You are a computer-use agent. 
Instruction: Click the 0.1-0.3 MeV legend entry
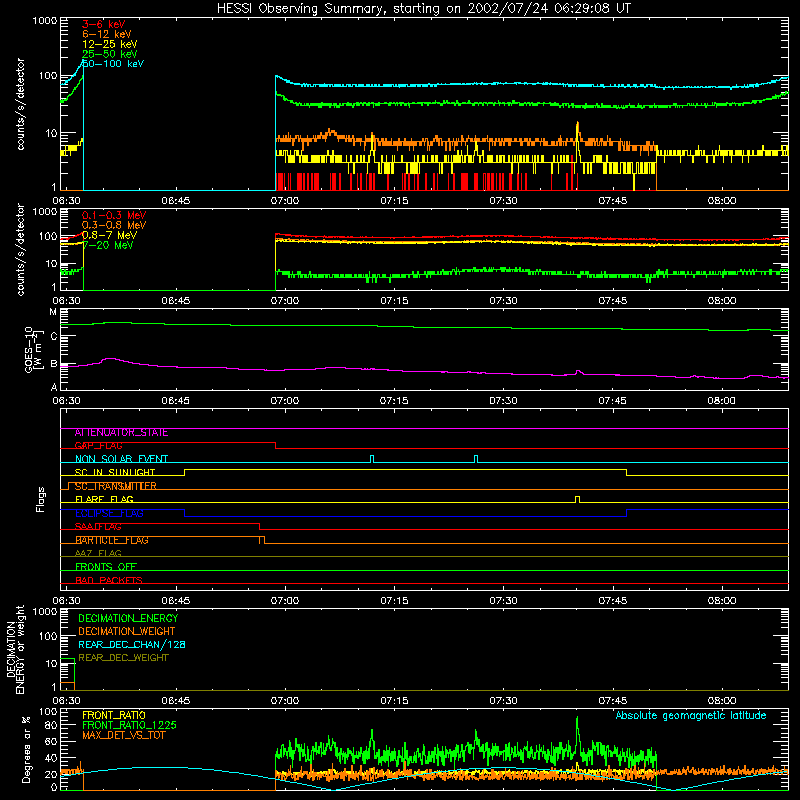pos(114,215)
